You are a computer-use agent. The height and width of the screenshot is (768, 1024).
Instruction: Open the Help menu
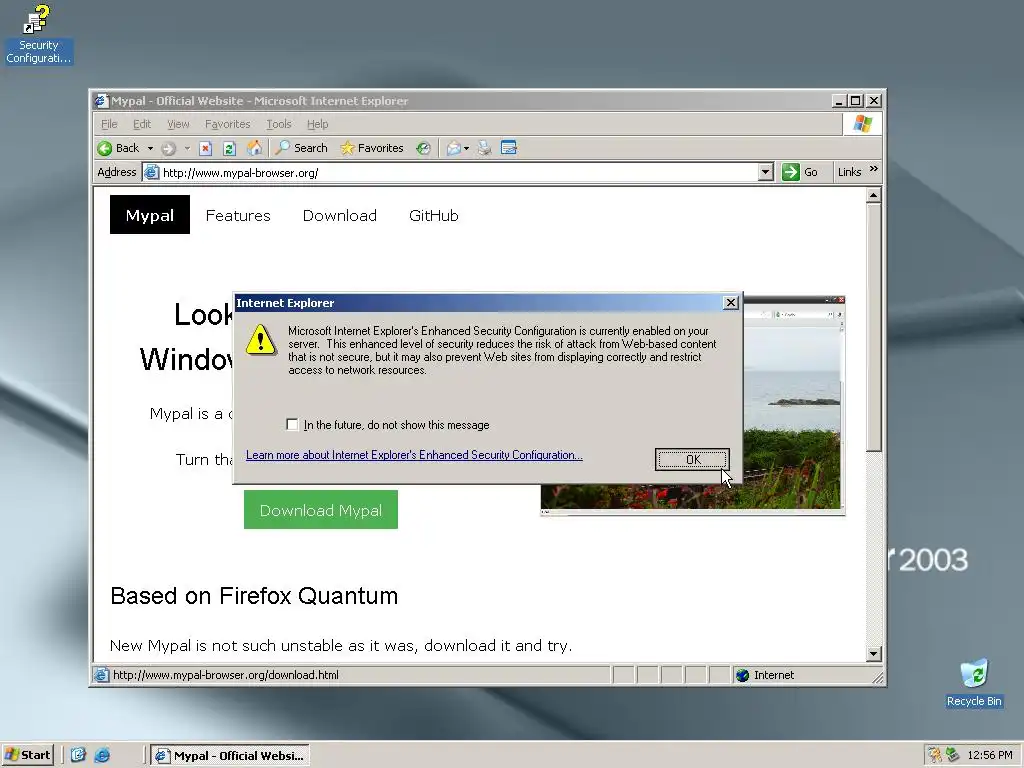(317, 124)
